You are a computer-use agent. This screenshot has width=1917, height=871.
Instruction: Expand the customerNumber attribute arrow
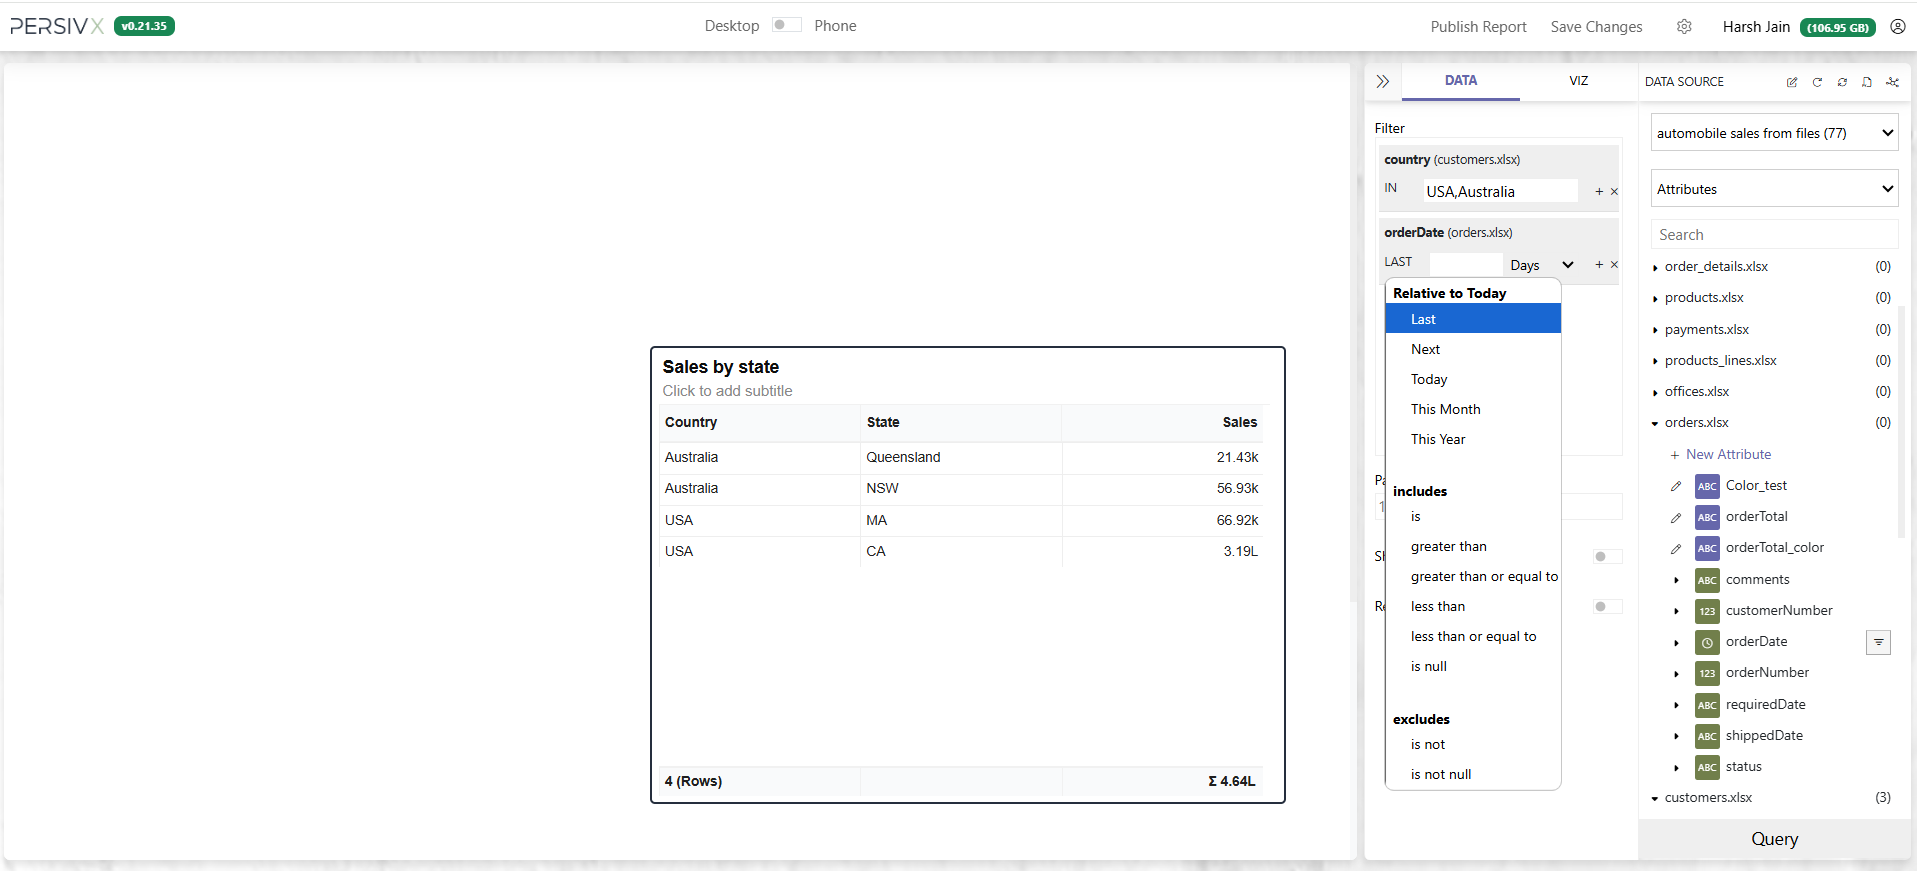(1677, 611)
